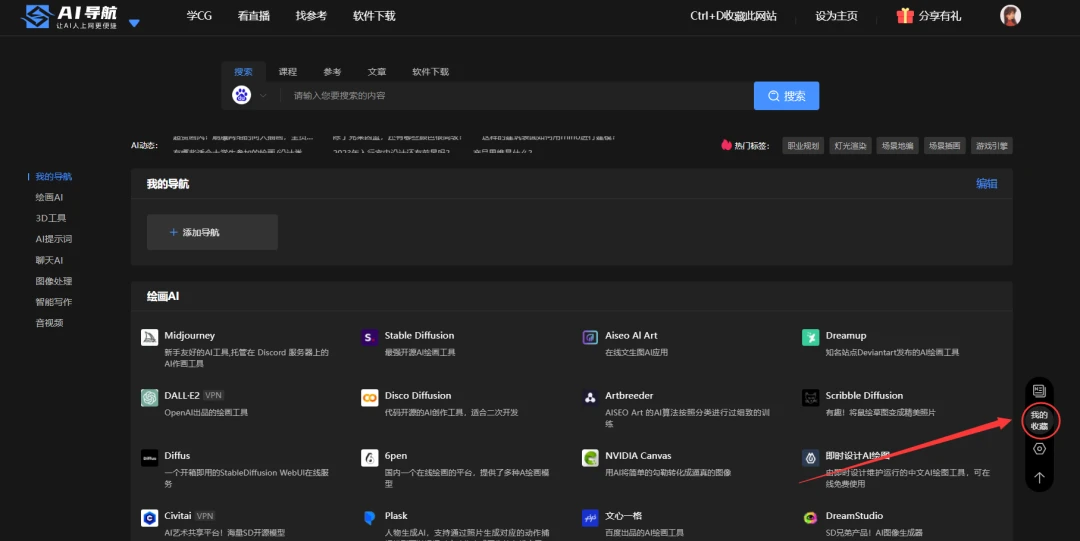
Task: Open the 学CG menu
Action: pyautogui.click(x=199, y=16)
